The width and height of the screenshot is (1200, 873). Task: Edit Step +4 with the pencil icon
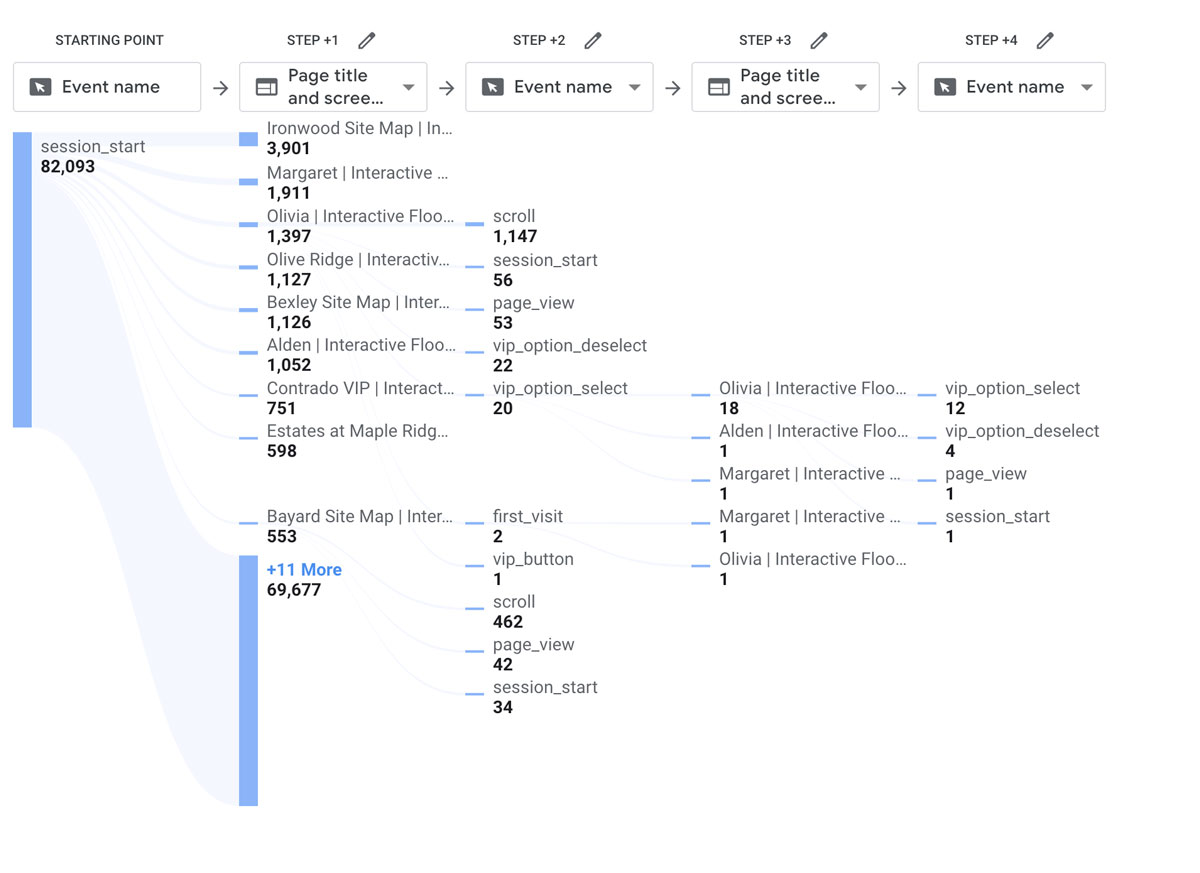pos(1045,40)
